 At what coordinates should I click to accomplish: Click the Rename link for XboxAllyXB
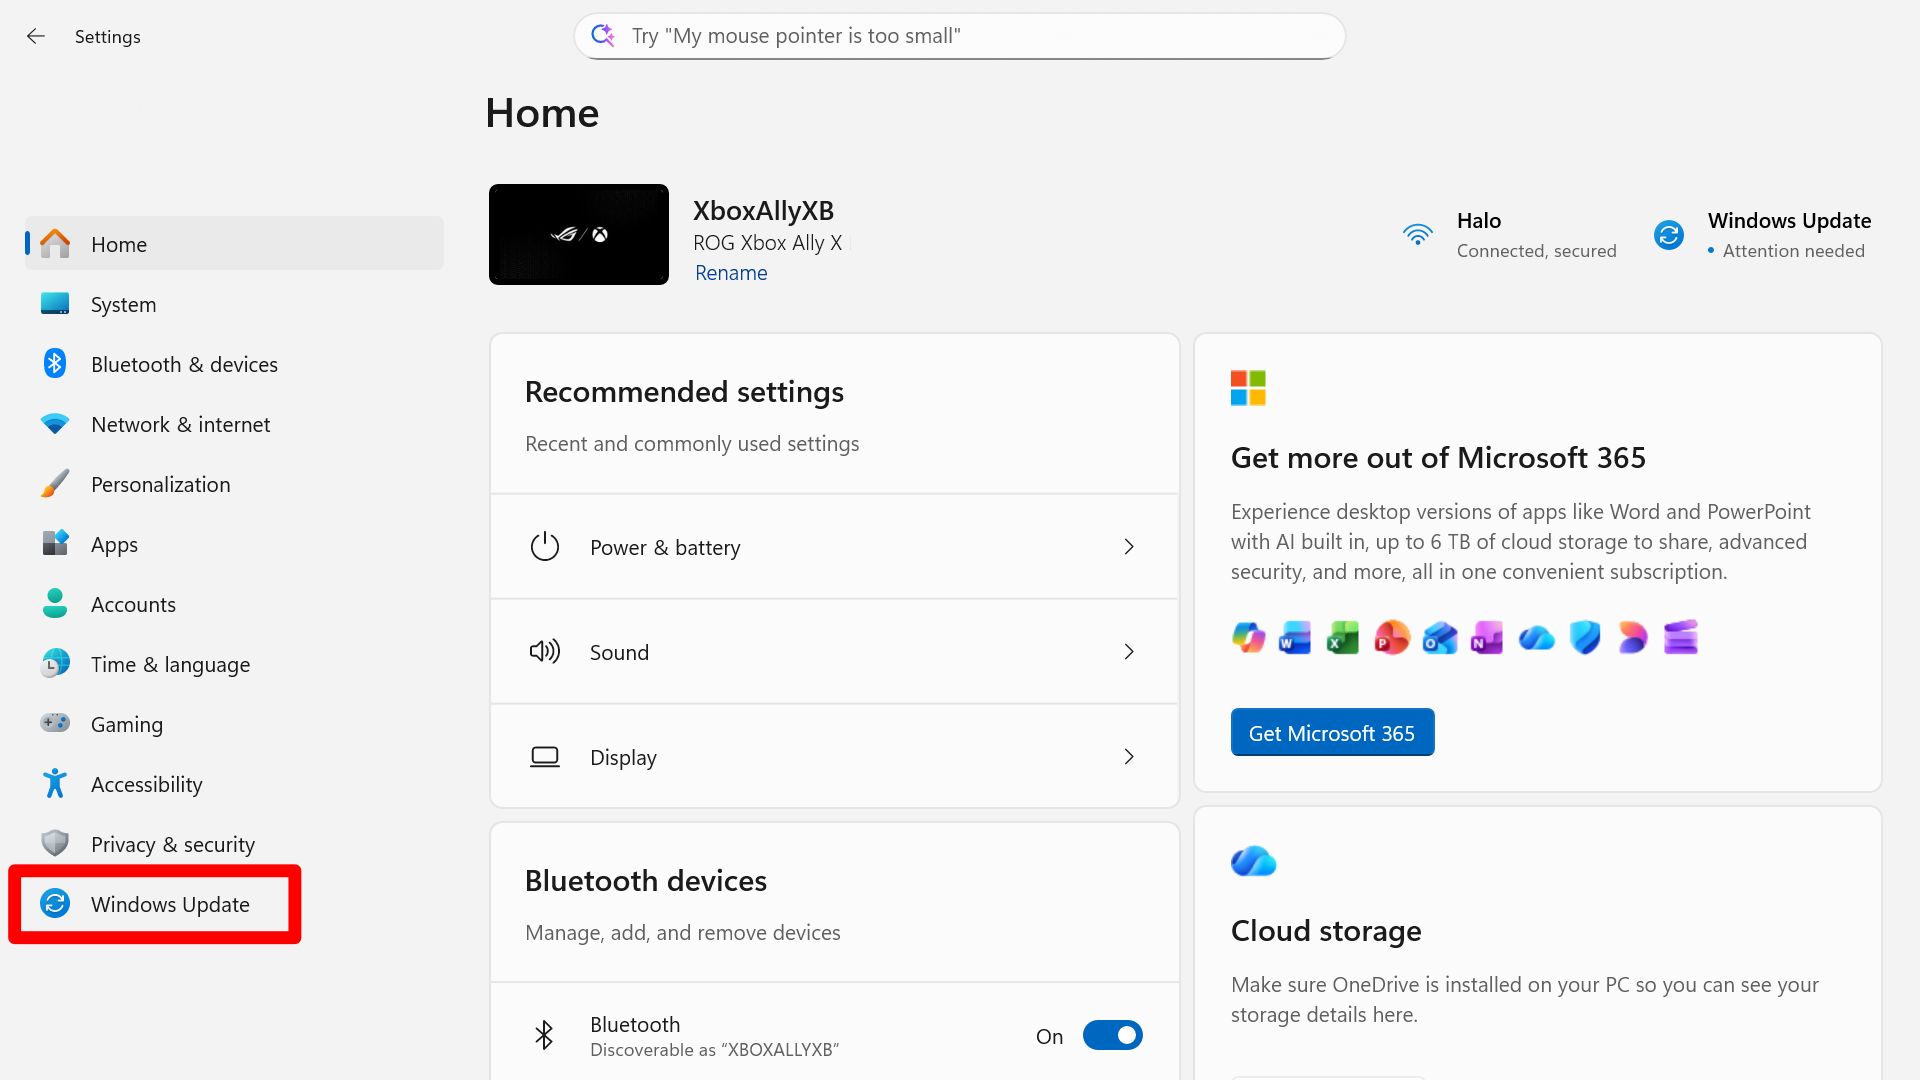click(x=731, y=272)
